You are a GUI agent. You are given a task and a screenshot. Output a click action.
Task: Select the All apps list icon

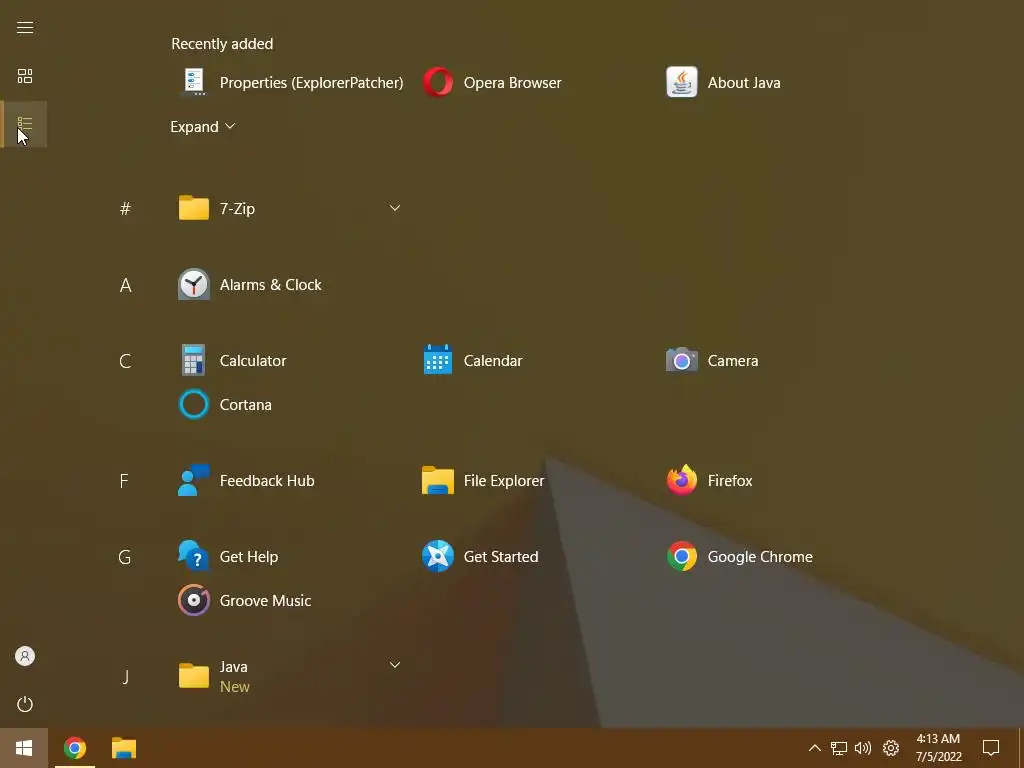click(x=25, y=124)
